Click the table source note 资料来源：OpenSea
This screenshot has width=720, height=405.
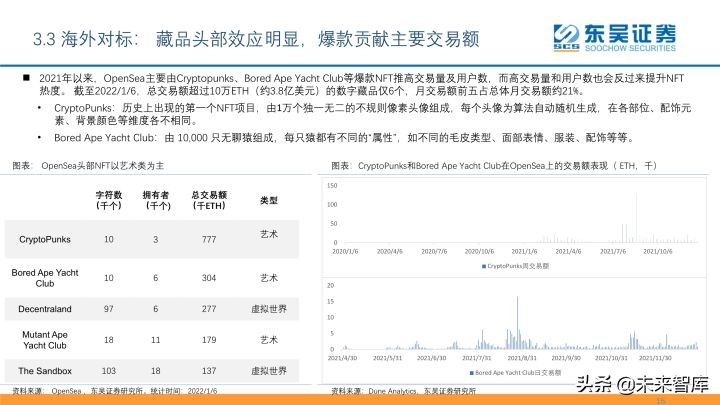pyautogui.click(x=115, y=391)
